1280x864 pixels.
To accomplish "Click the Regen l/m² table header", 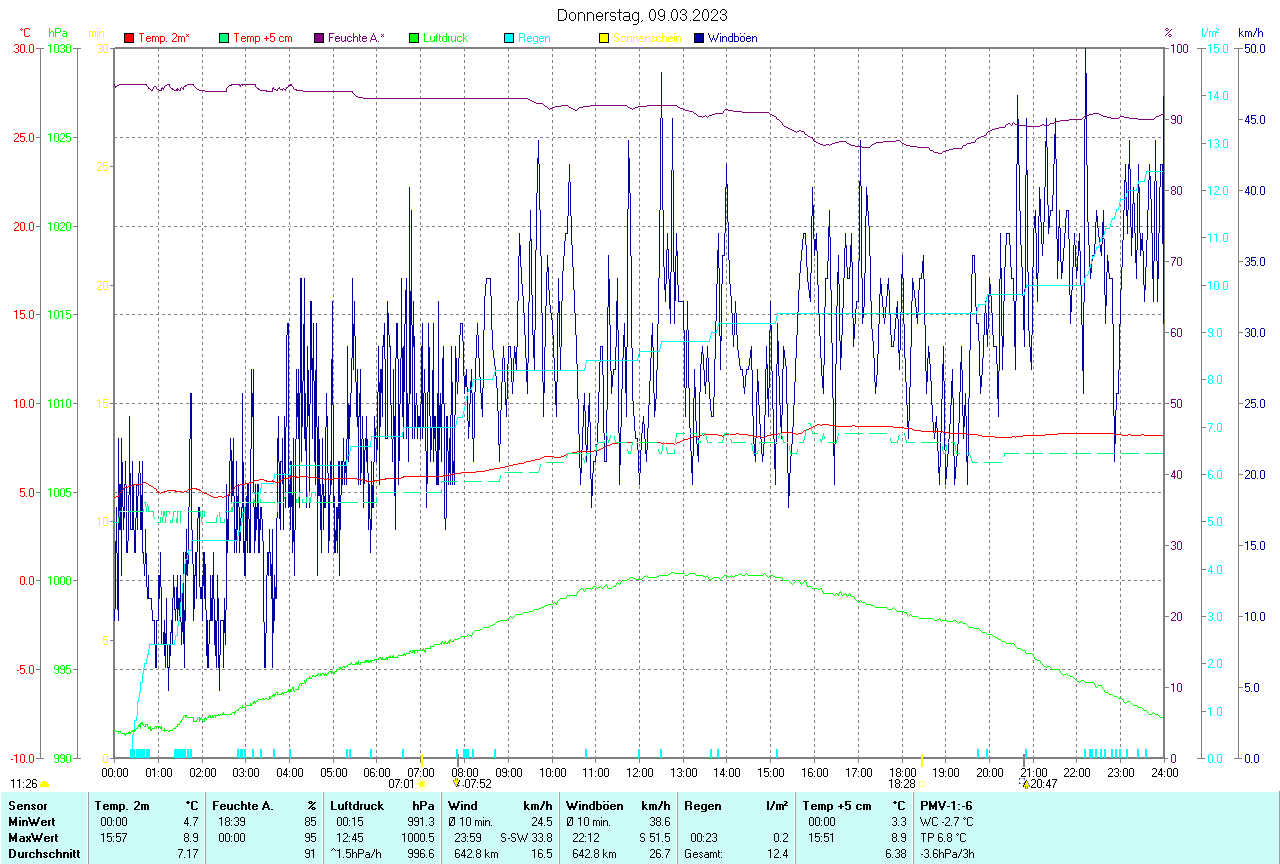I will (736, 805).
